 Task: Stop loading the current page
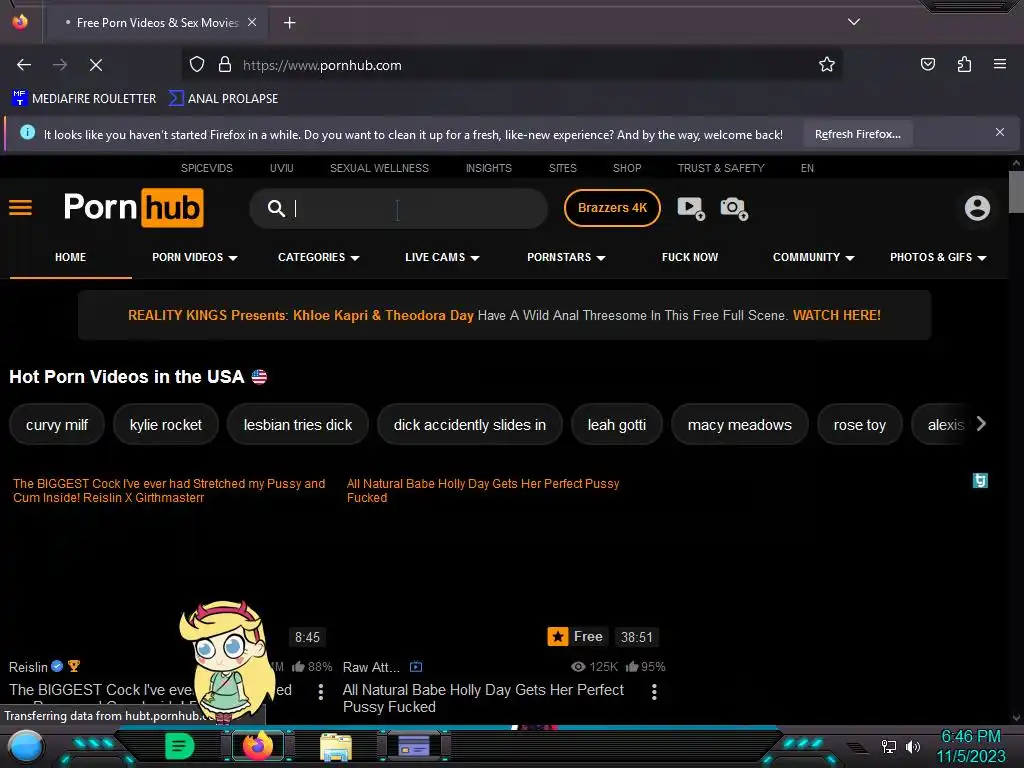point(96,65)
